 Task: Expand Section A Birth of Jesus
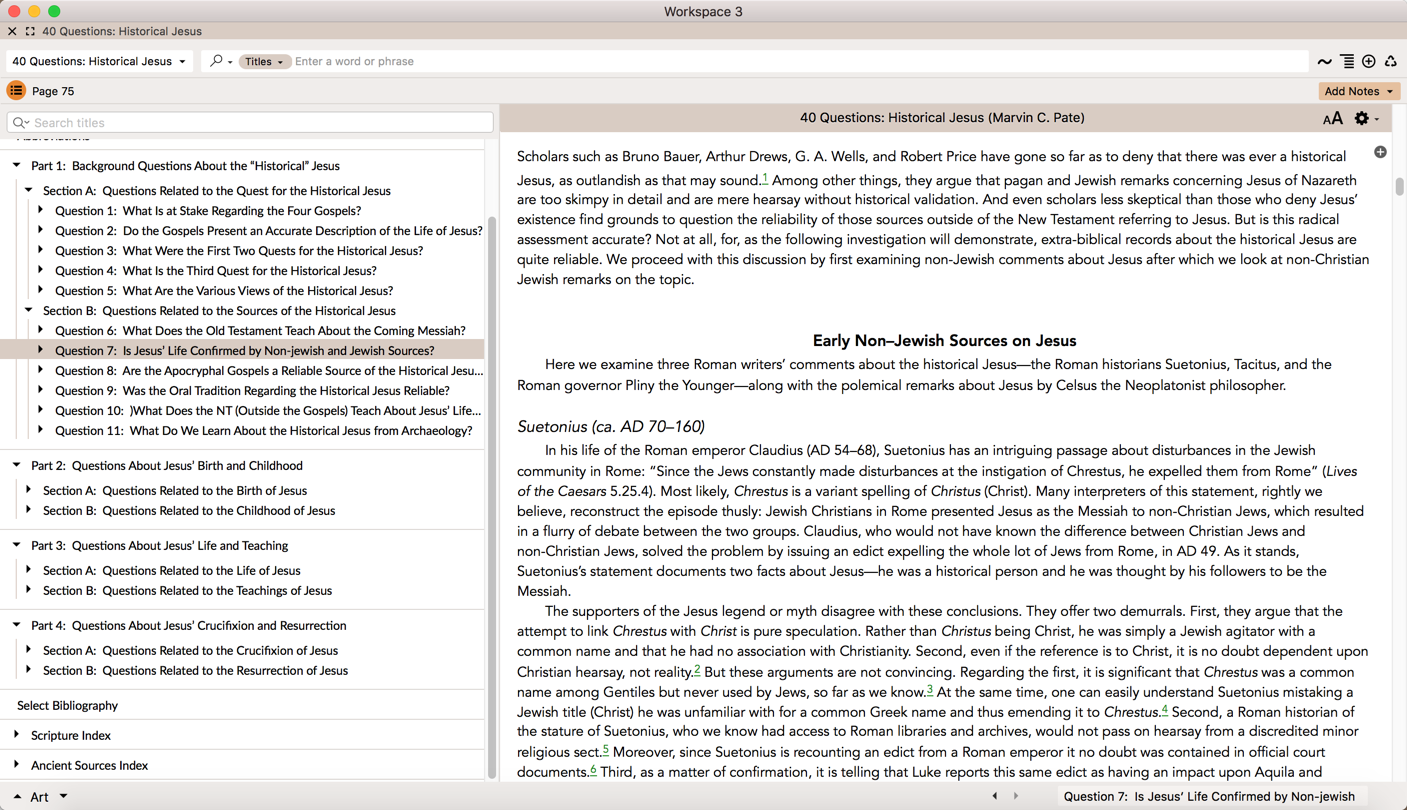[x=29, y=491]
